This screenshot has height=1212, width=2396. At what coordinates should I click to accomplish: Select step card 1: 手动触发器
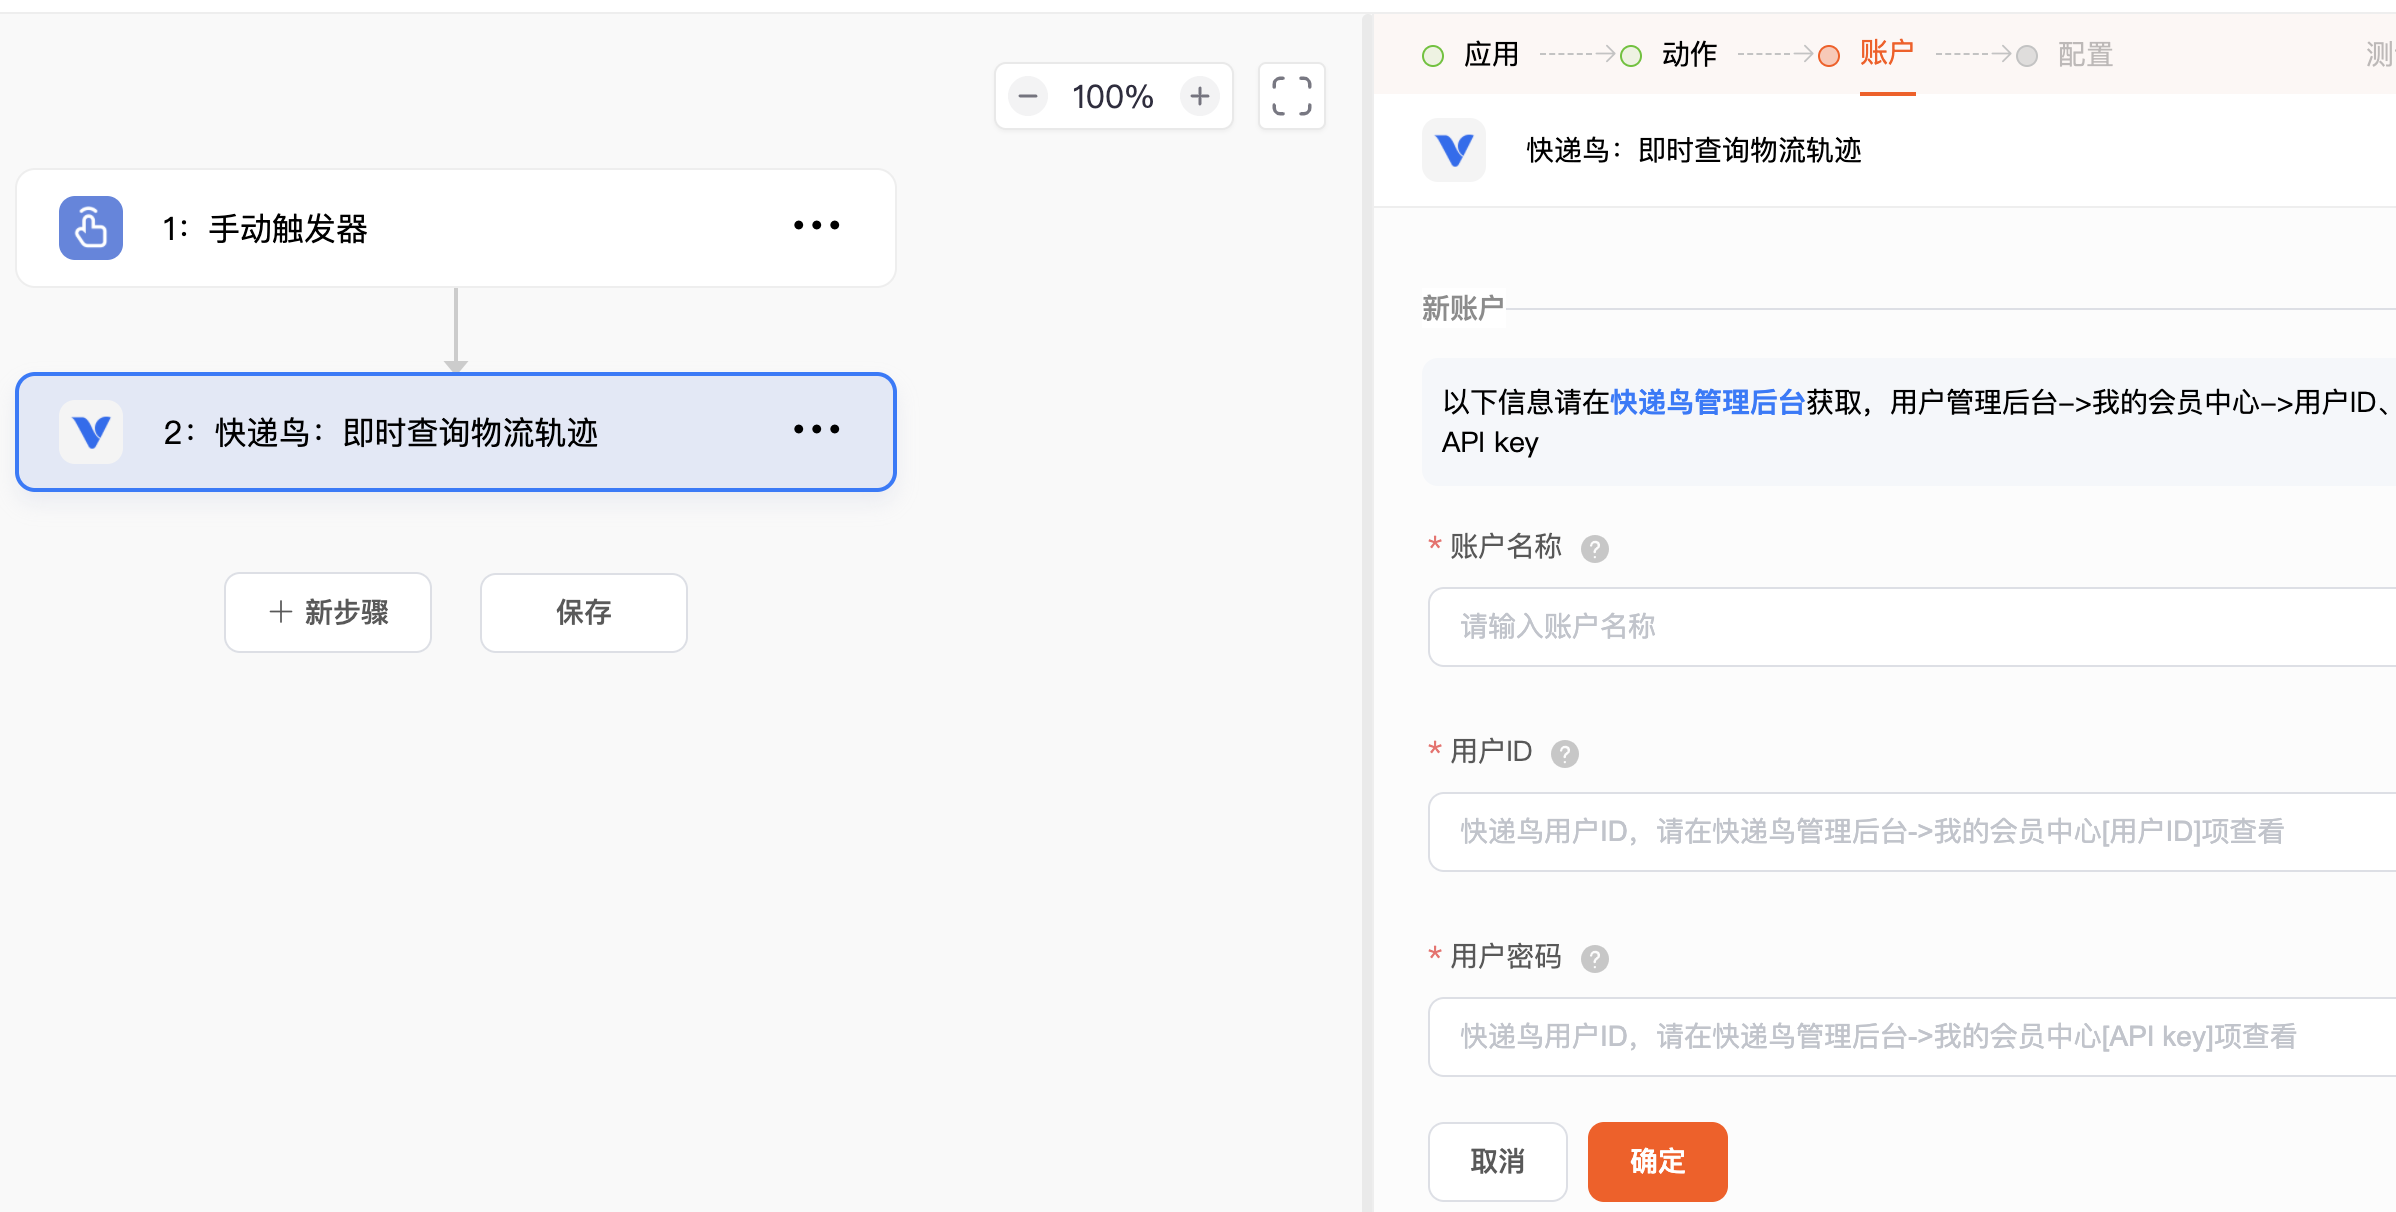coord(456,228)
